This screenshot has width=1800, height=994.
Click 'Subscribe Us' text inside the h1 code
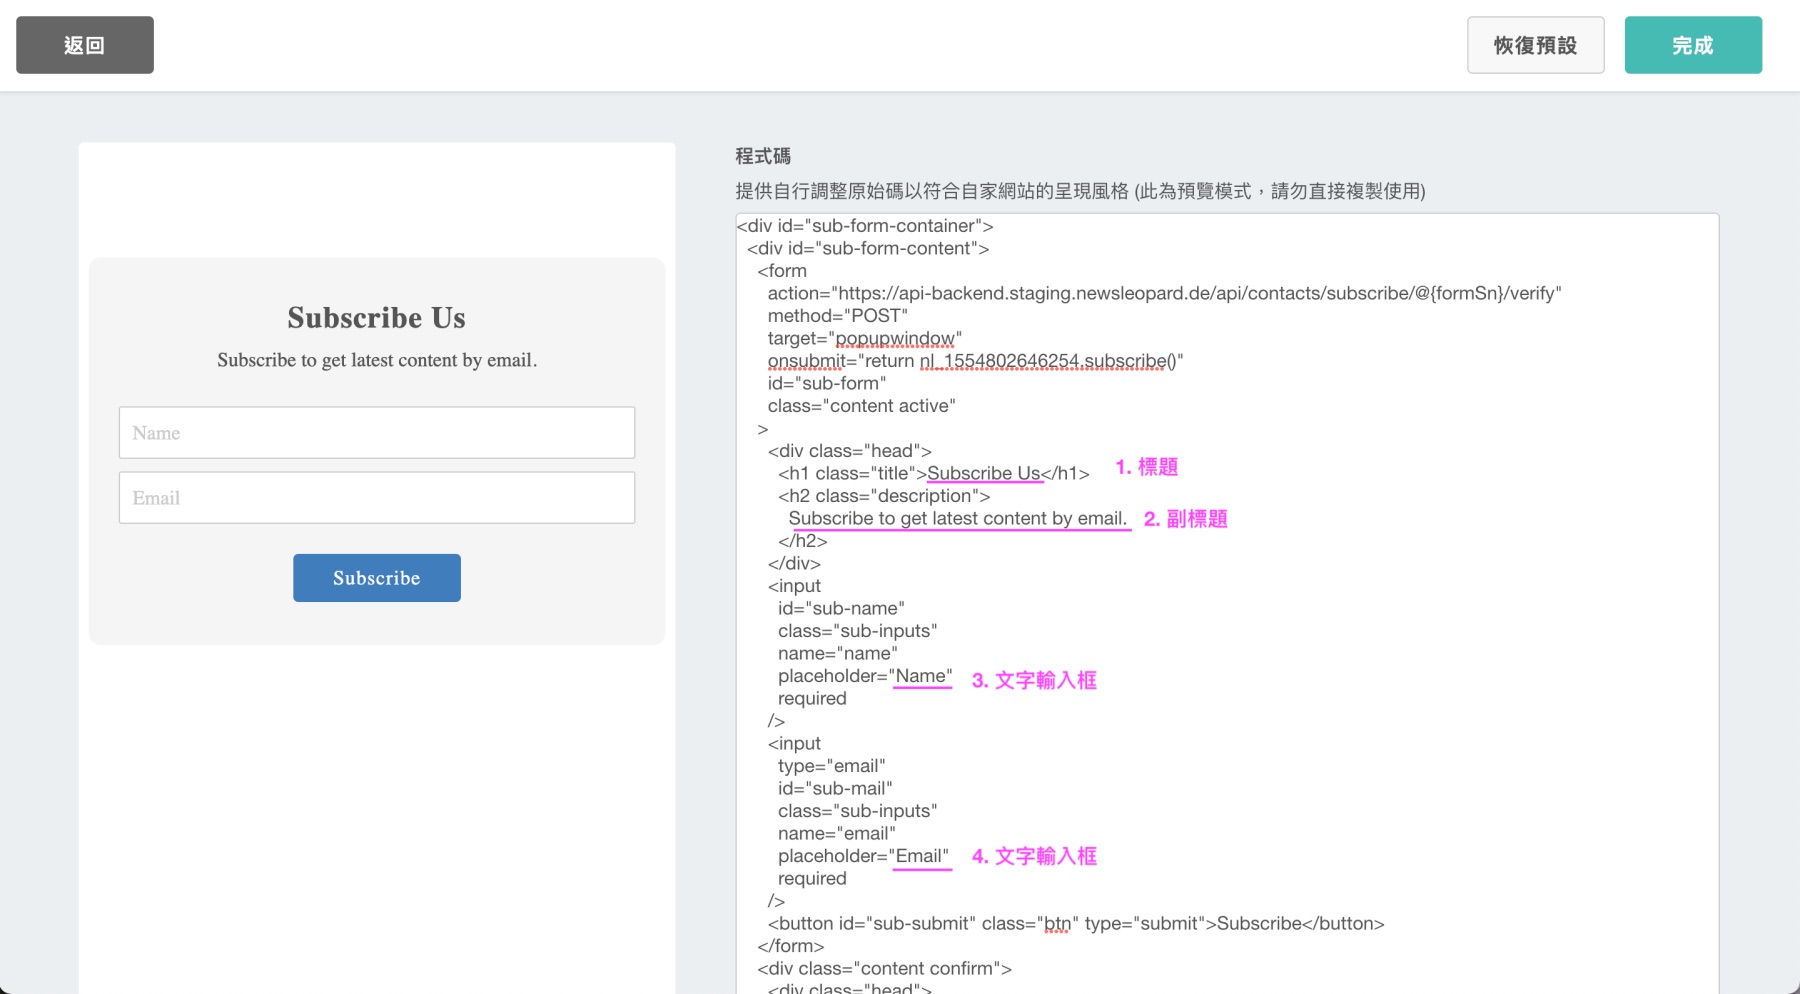tap(984, 473)
